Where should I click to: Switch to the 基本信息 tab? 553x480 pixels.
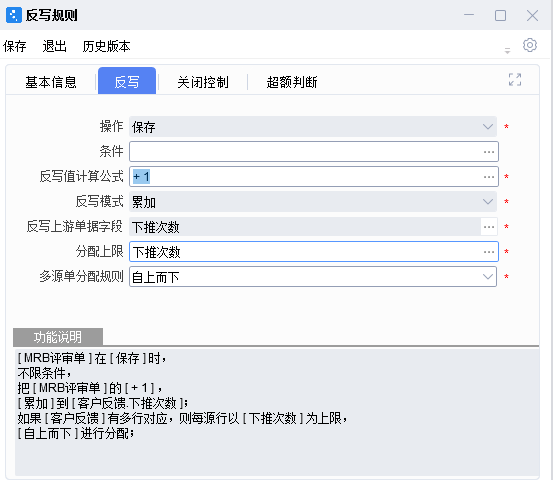(51, 82)
